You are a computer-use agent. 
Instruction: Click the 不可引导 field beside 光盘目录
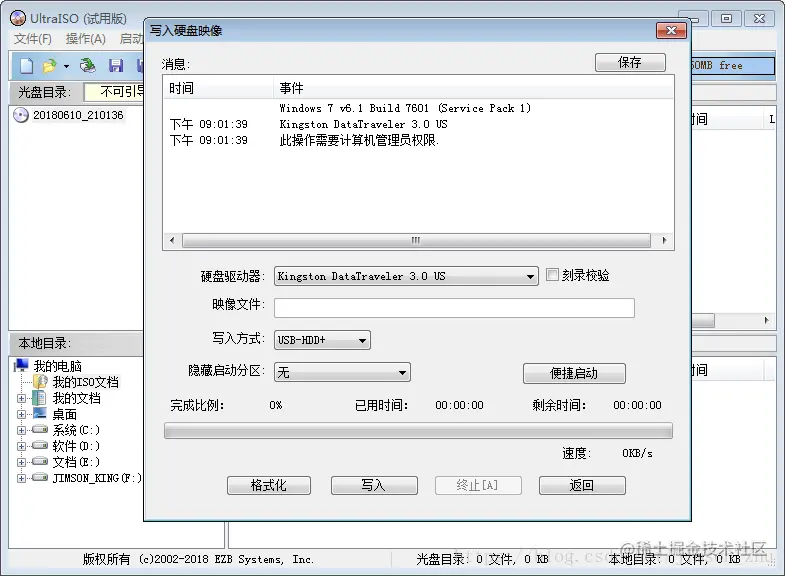click(114, 92)
